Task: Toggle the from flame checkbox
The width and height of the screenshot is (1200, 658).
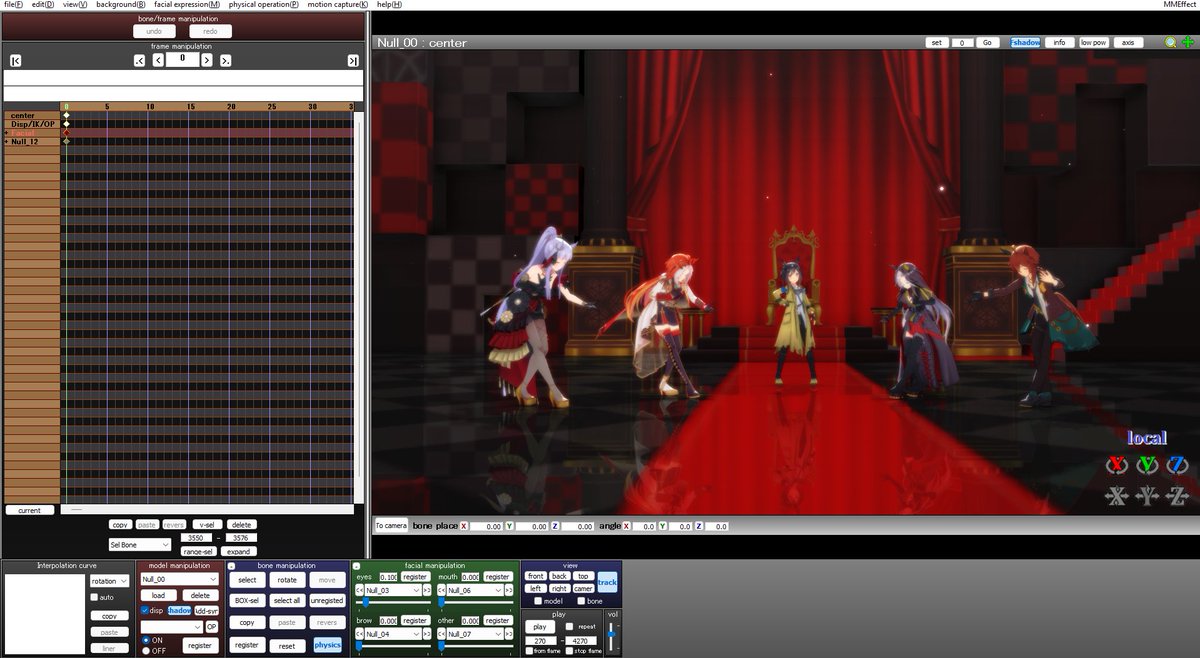Action: [x=529, y=651]
